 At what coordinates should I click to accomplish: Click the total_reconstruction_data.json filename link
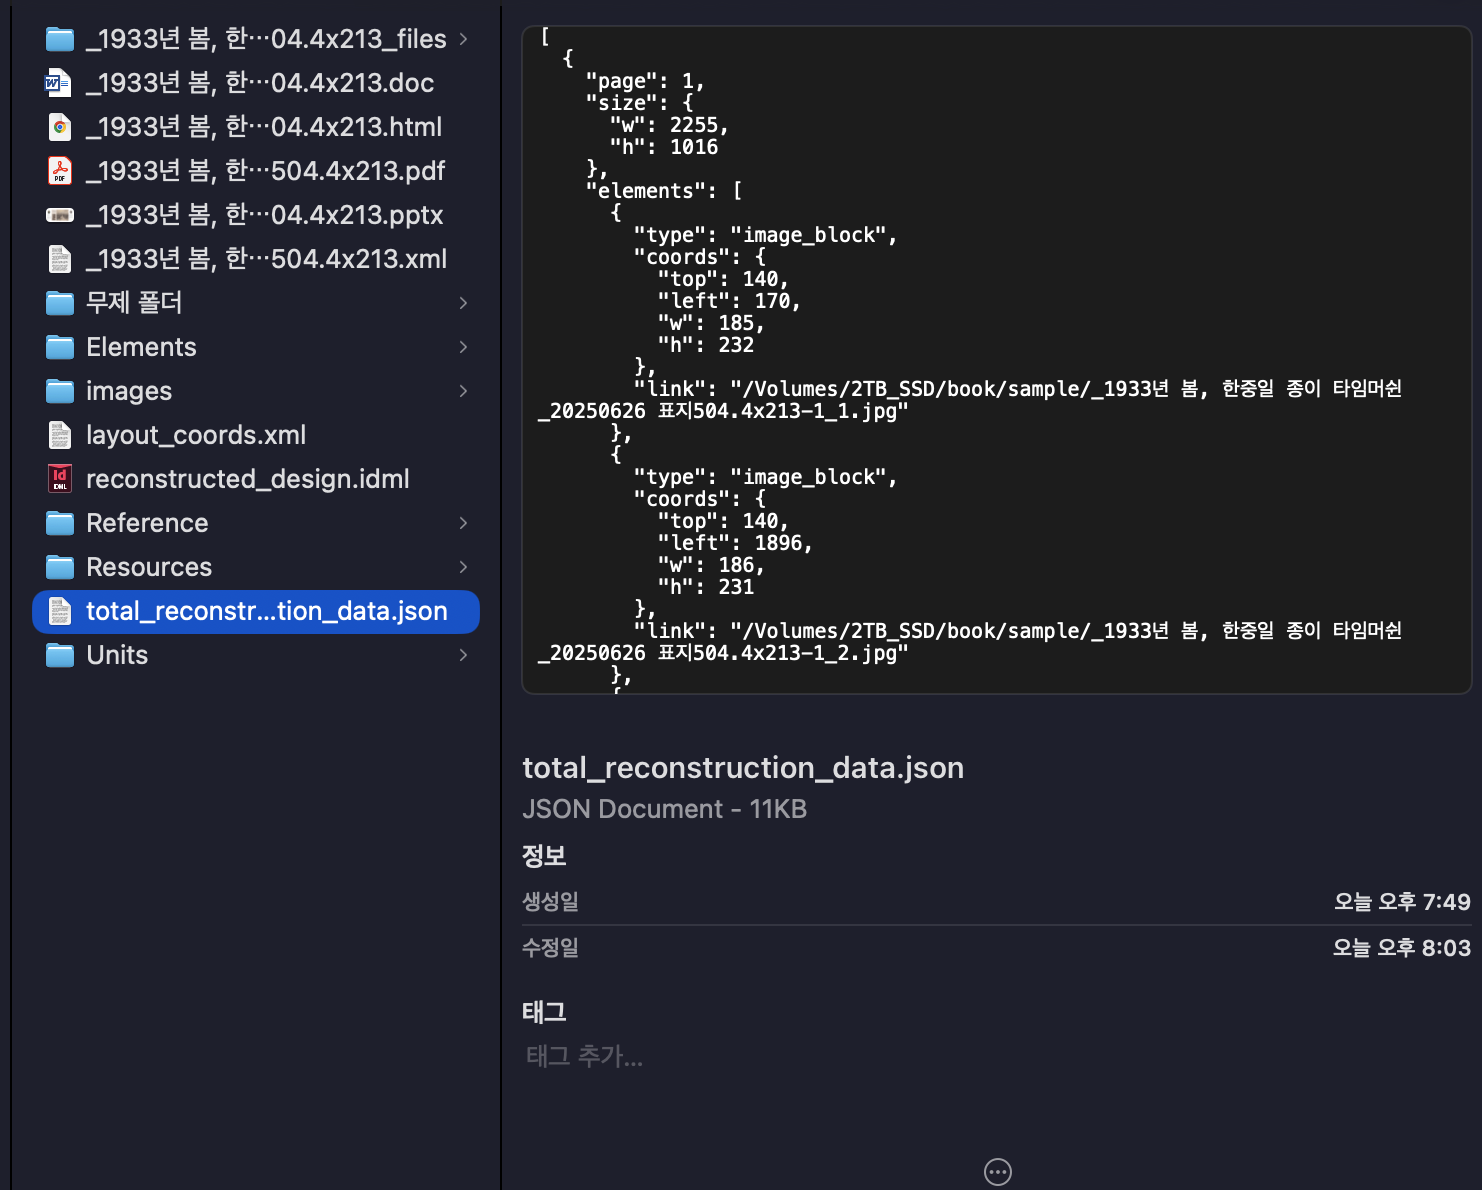743,768
